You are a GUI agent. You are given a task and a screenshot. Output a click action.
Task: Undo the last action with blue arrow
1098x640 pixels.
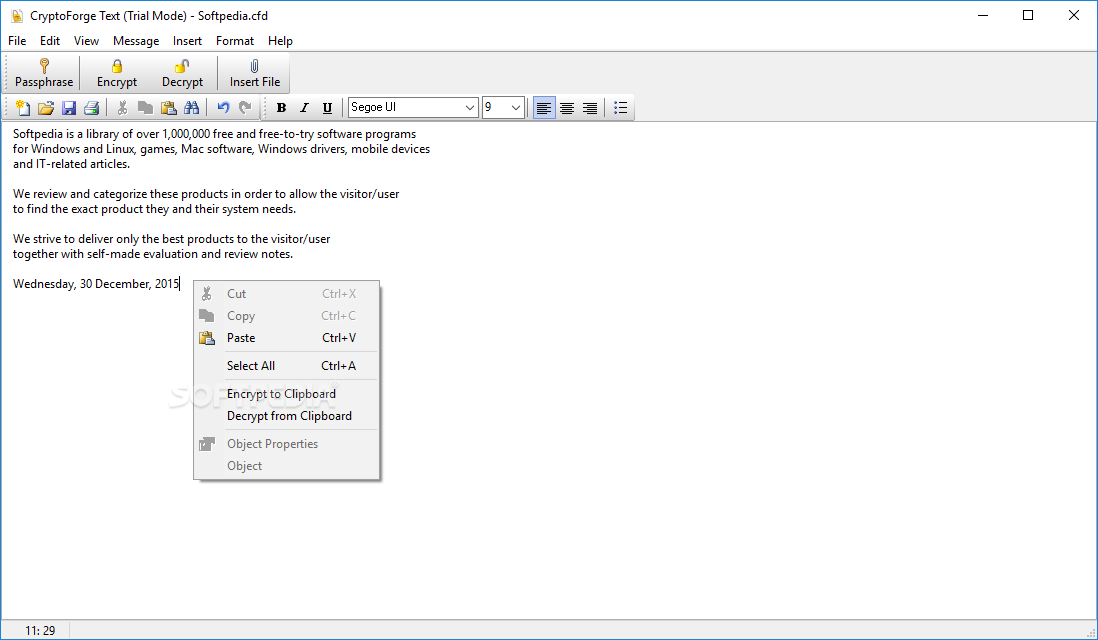tap(223, 108)
